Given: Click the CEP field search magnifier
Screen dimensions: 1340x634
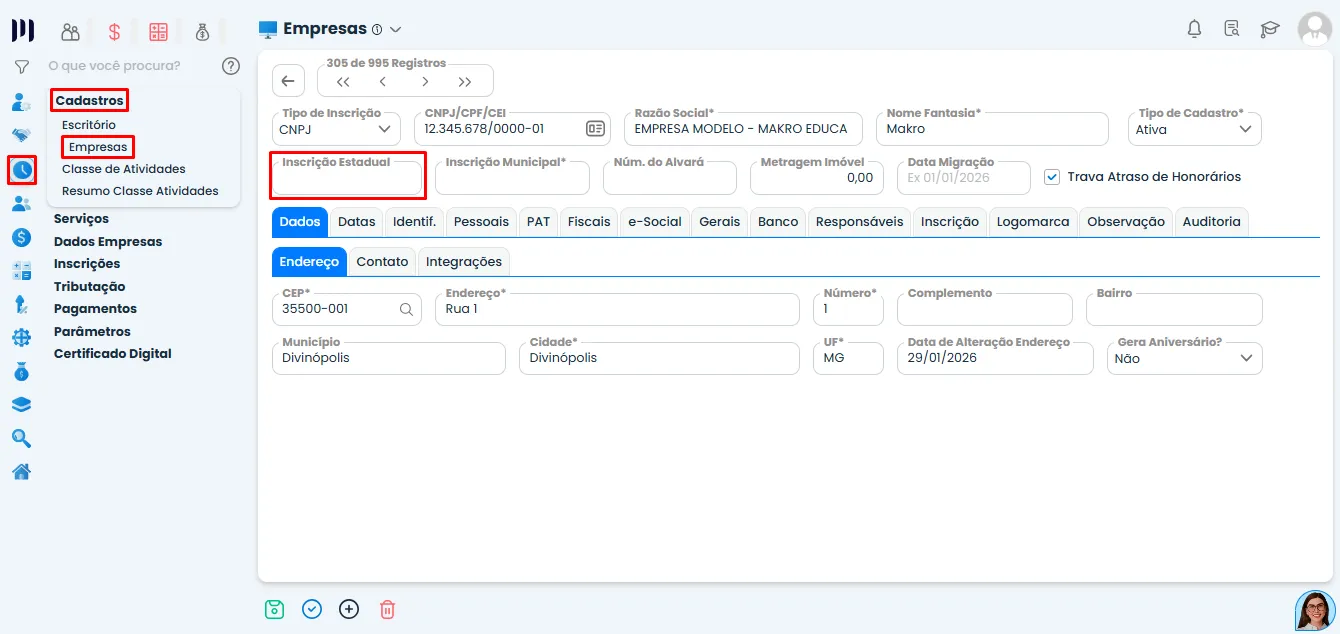Looking at the screenshot, I should point(405,310).
